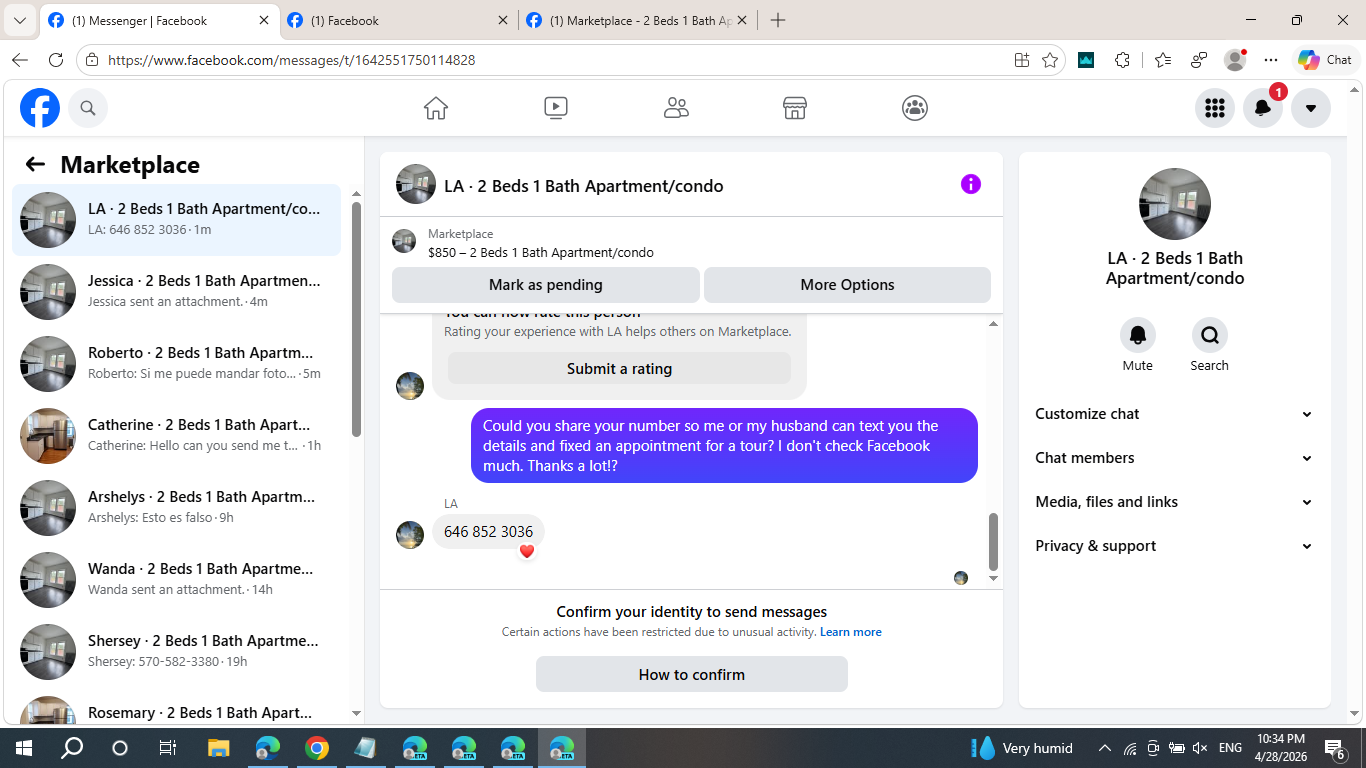The image size is (1366, 768).
Task: Open notifications bell with badge
Action: click(x=1263, y=108)
